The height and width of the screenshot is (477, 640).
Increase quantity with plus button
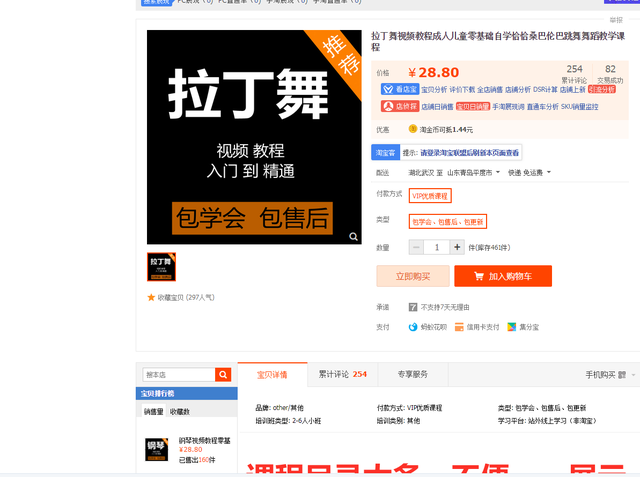point(457,247)
